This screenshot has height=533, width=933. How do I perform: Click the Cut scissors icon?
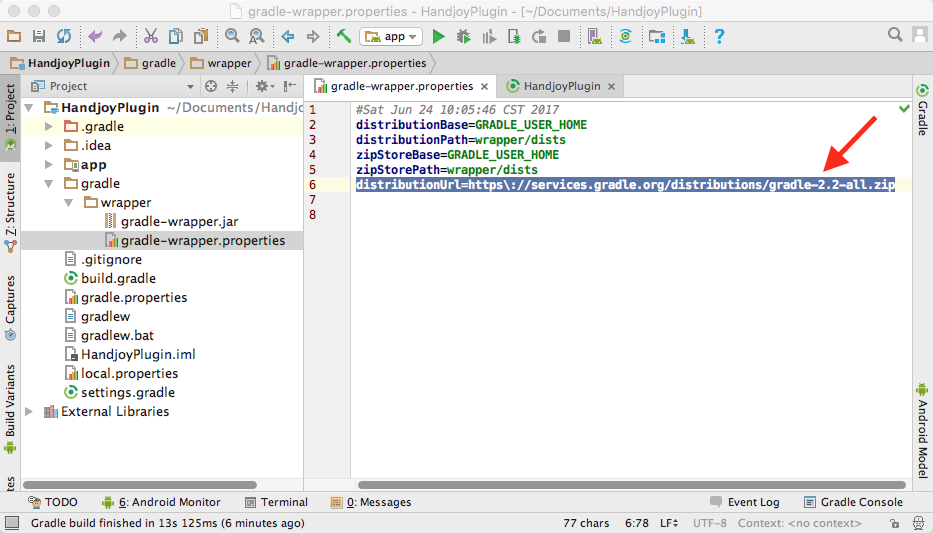pos(150,37)
